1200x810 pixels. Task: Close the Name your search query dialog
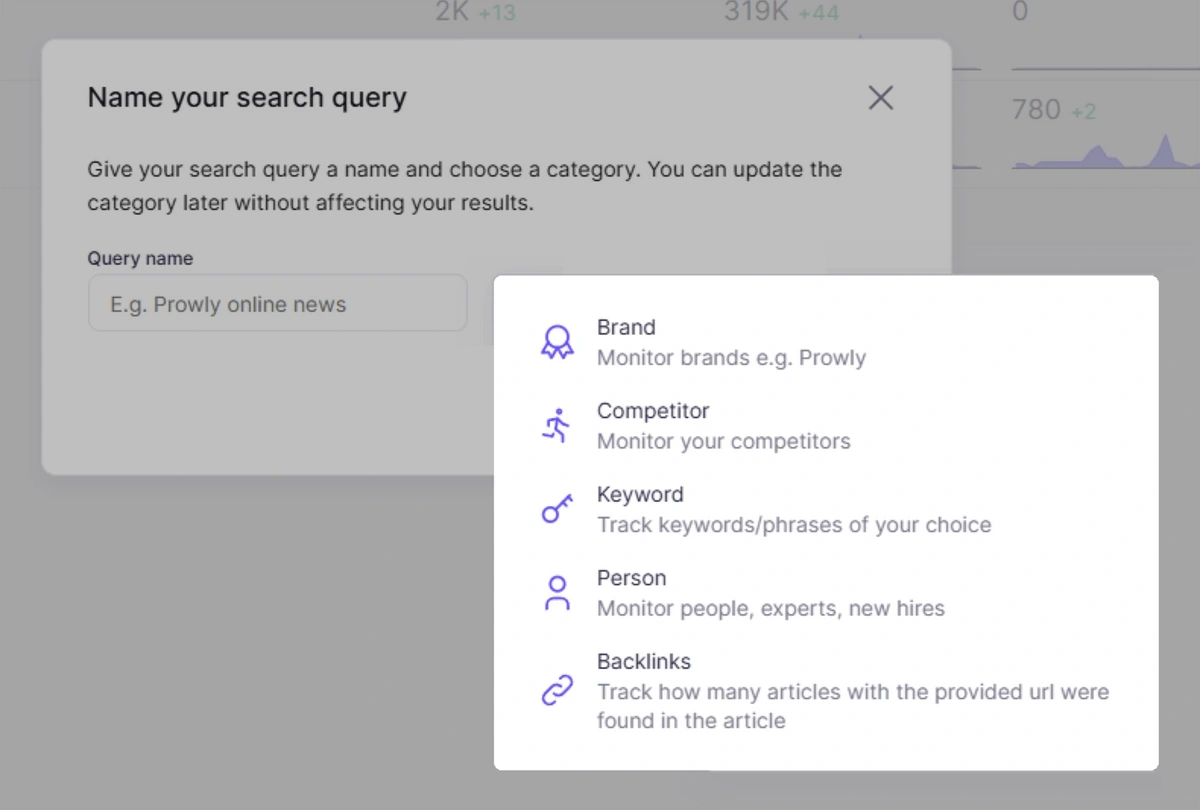[880, 98]
